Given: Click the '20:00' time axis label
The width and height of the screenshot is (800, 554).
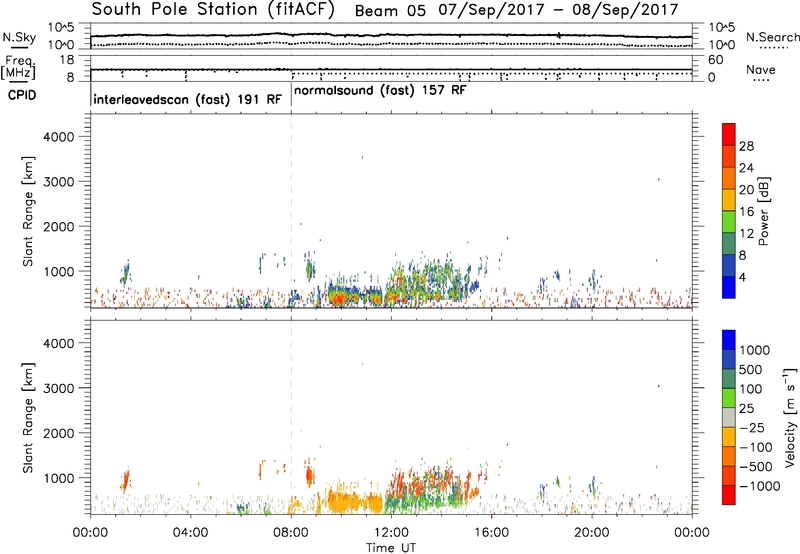Looking at the screenshot, I should click(592, 533).
